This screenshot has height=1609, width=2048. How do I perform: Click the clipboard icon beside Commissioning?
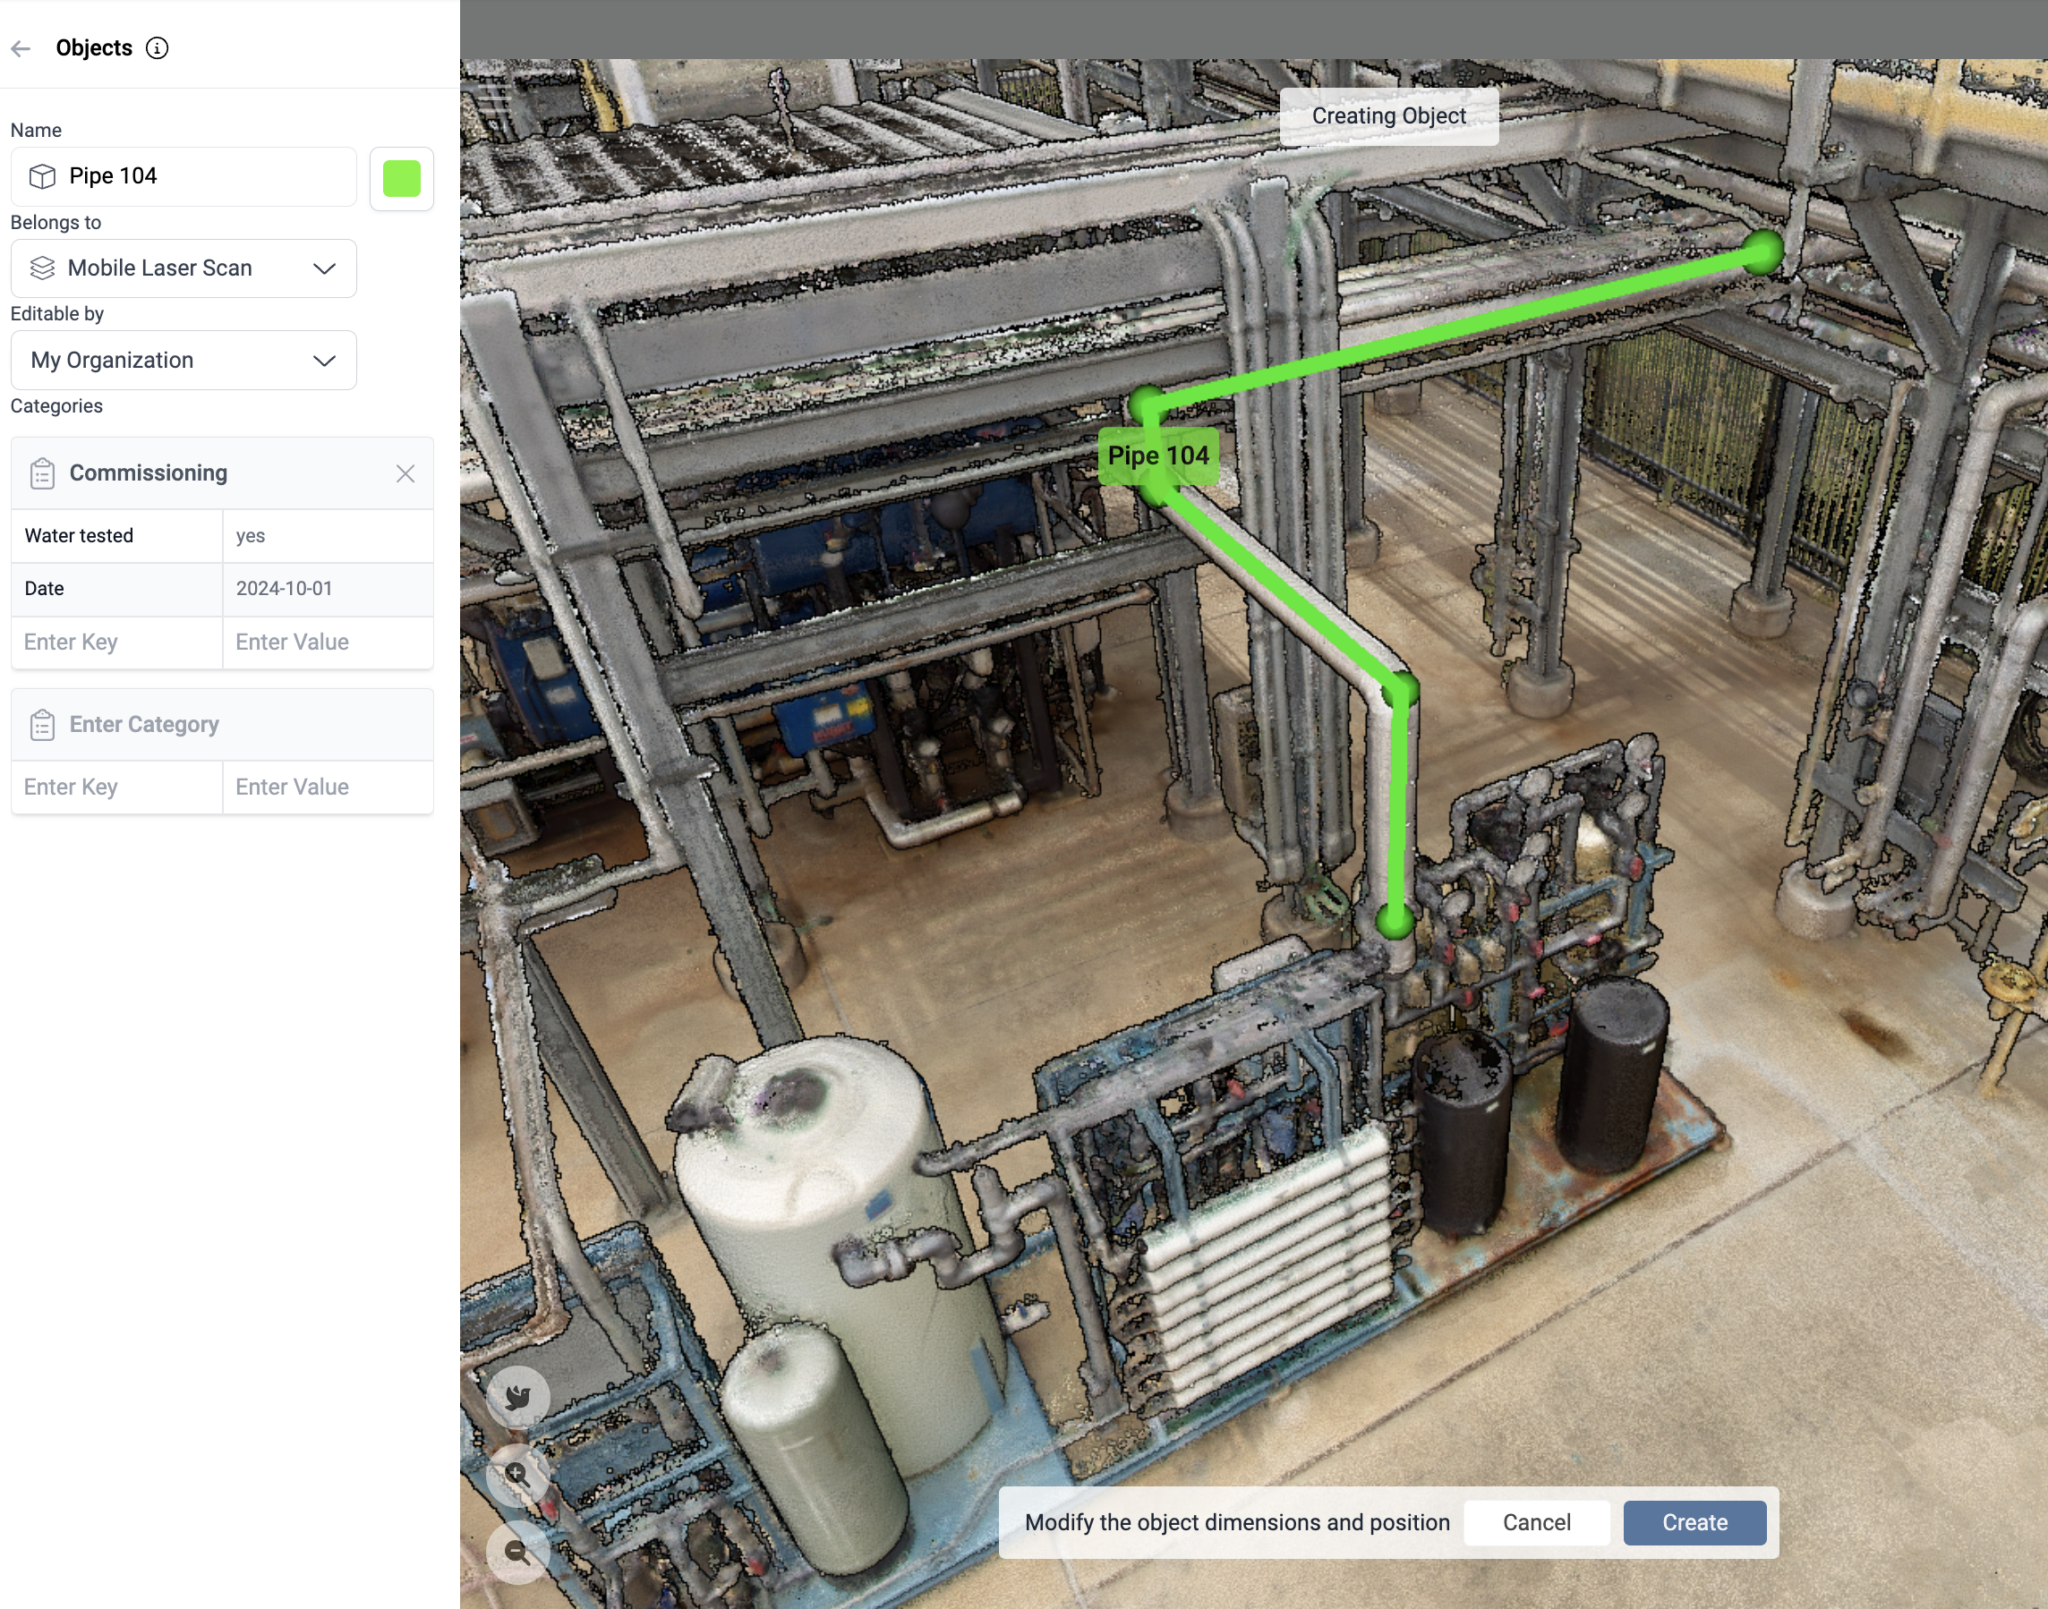[x=42, y=473]
